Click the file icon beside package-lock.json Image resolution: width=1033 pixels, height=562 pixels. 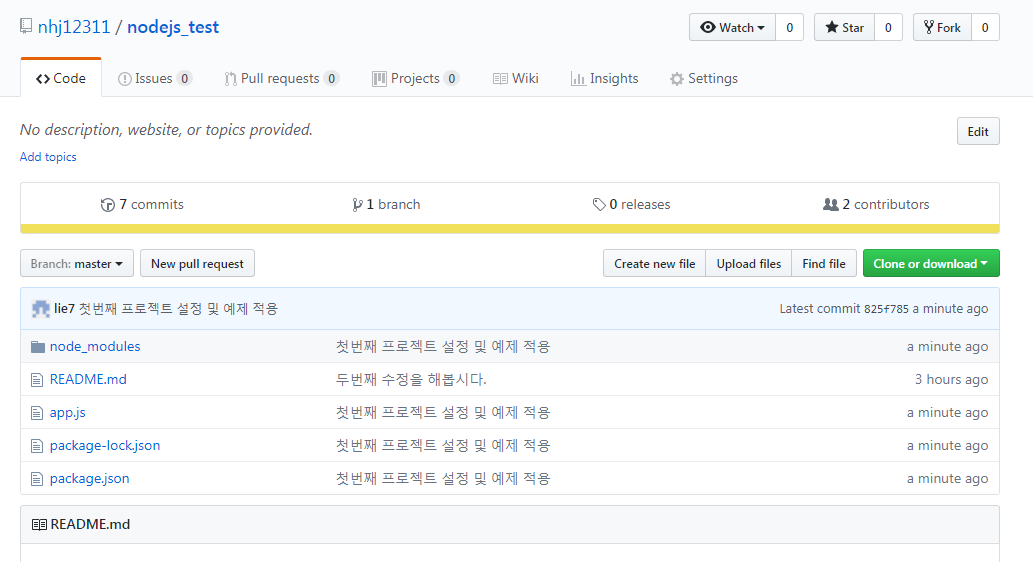tap(37, 446)
